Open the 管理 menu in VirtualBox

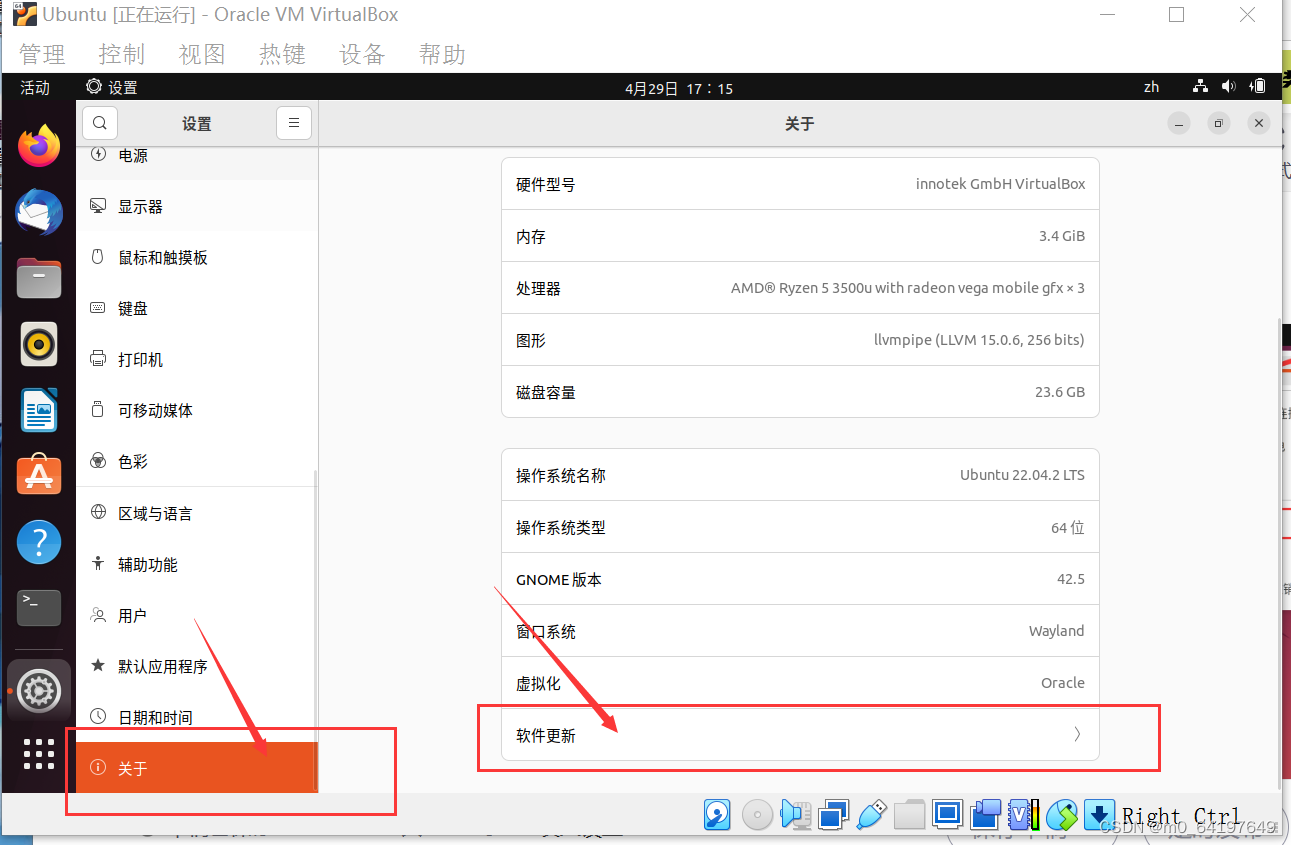point(42,54)
